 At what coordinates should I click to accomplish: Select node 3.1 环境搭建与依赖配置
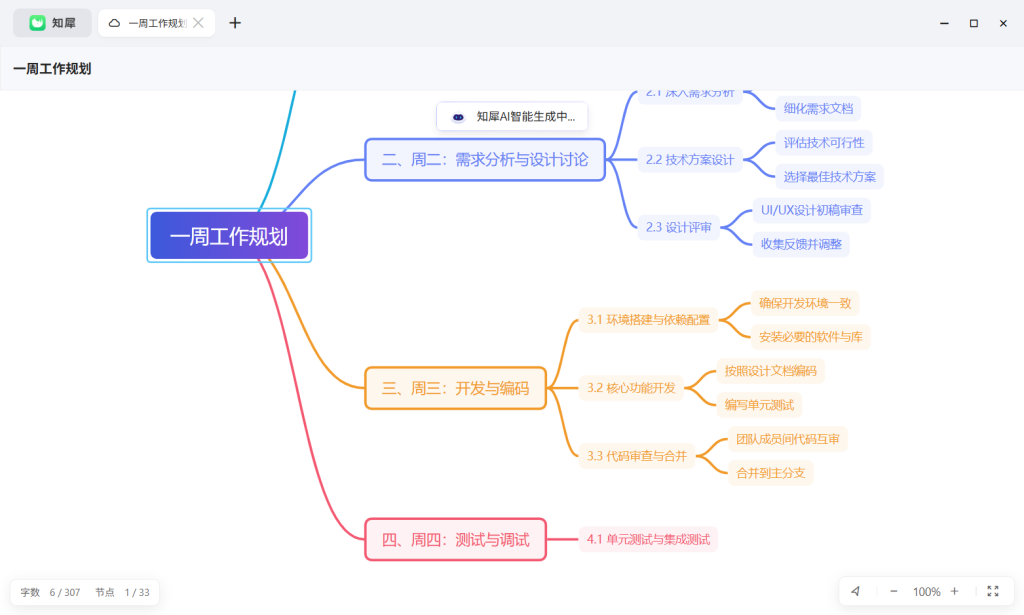(648, 320)
